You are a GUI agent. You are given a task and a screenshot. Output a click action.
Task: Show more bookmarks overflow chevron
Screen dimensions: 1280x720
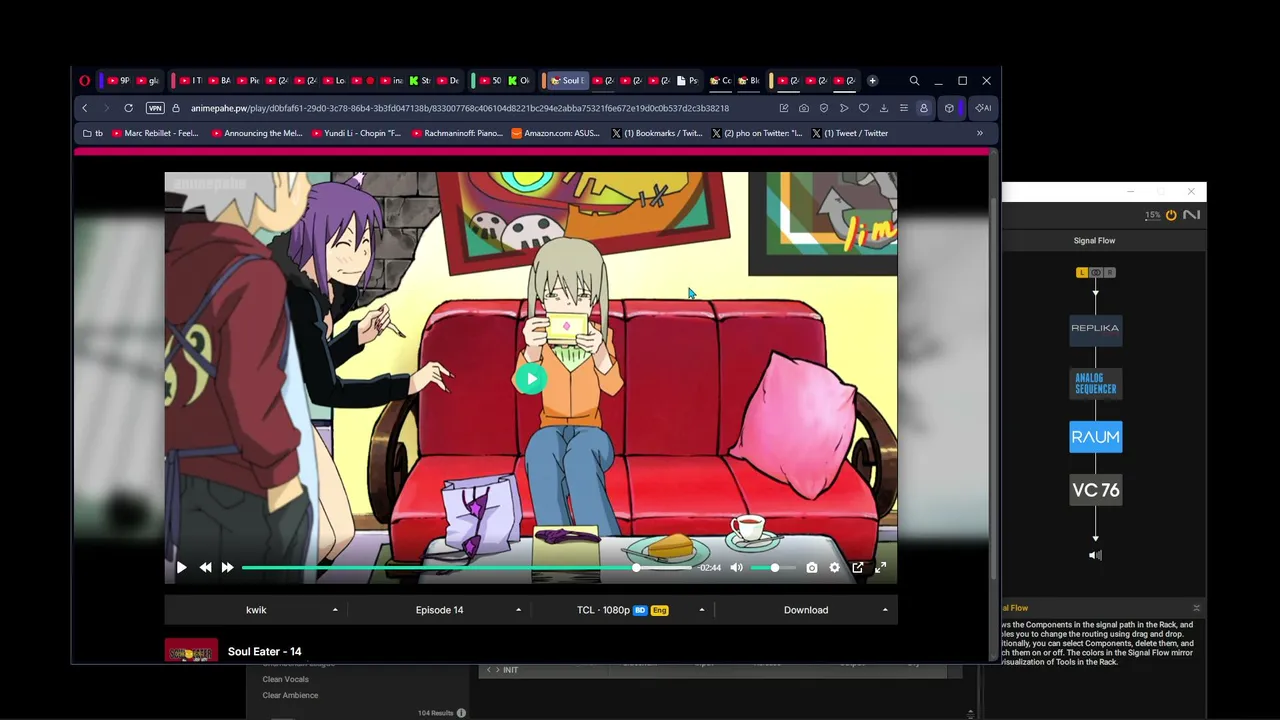(980, 133)
